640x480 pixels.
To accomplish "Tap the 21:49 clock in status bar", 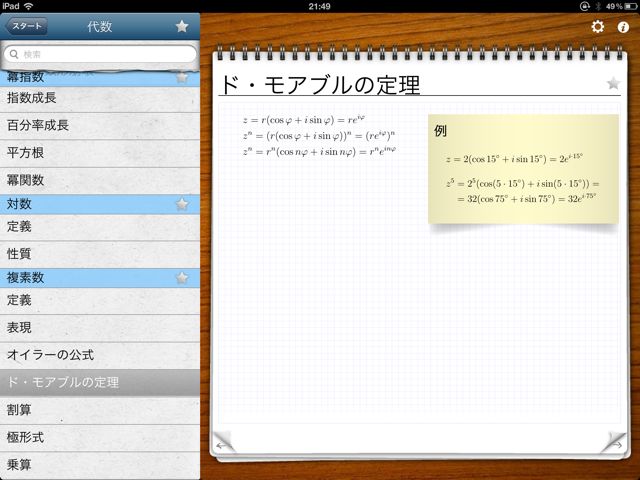I will point(320,6).
